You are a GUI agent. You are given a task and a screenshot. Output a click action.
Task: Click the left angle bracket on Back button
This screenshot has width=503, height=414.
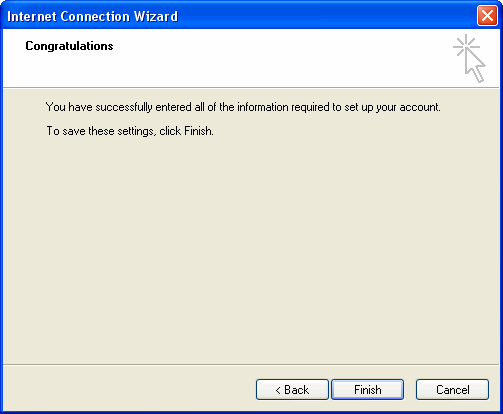[x=278, y=390]
